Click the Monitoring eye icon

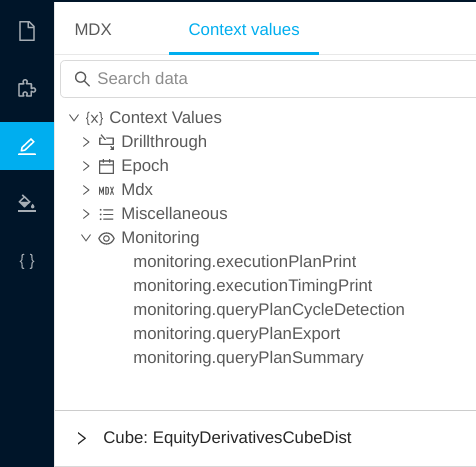point(106,238)
